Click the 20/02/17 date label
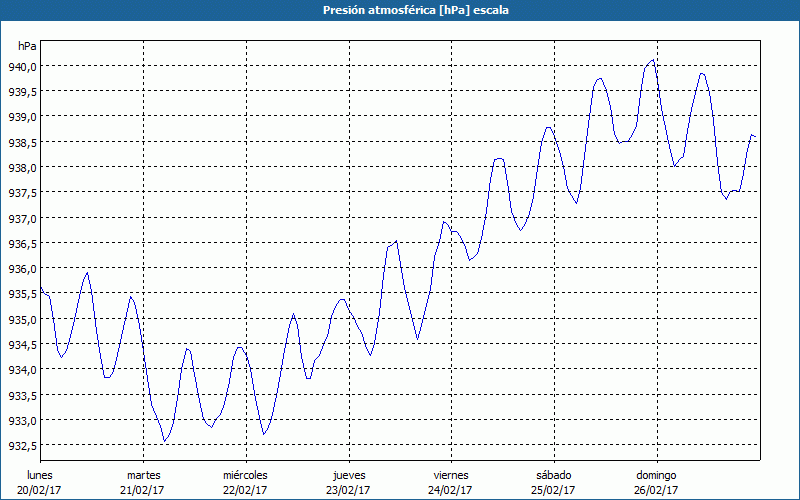The width and height of the screenshot is (800, 500). pyautogui.click(x=40, y=490)
